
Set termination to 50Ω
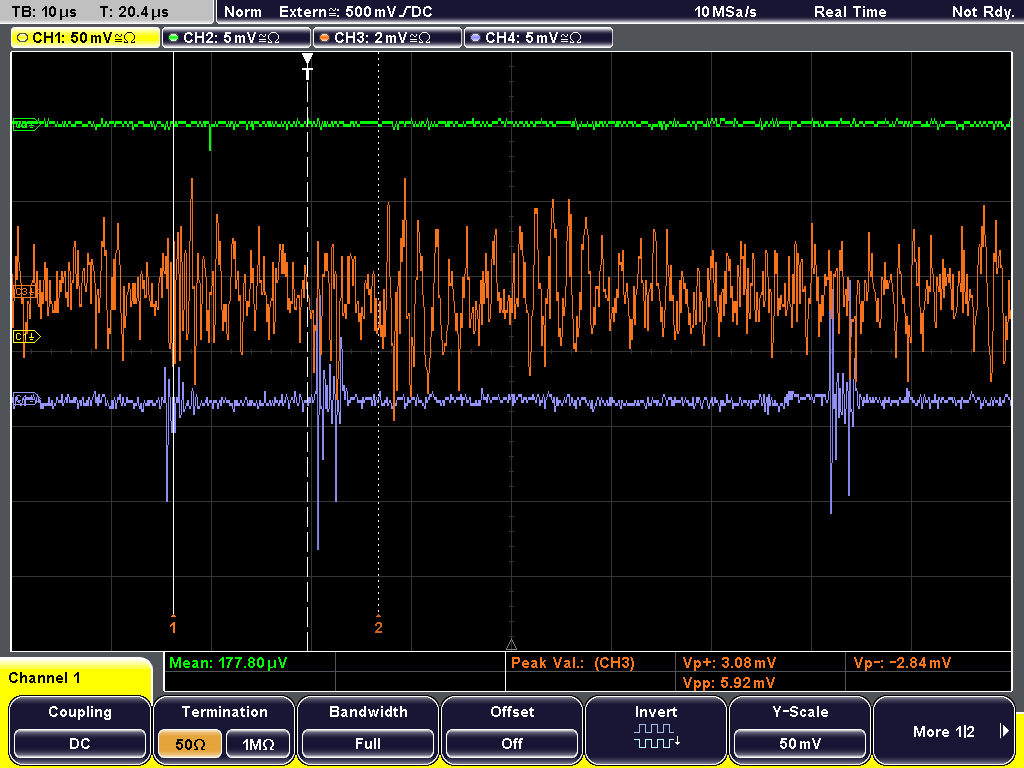[190, 744]
